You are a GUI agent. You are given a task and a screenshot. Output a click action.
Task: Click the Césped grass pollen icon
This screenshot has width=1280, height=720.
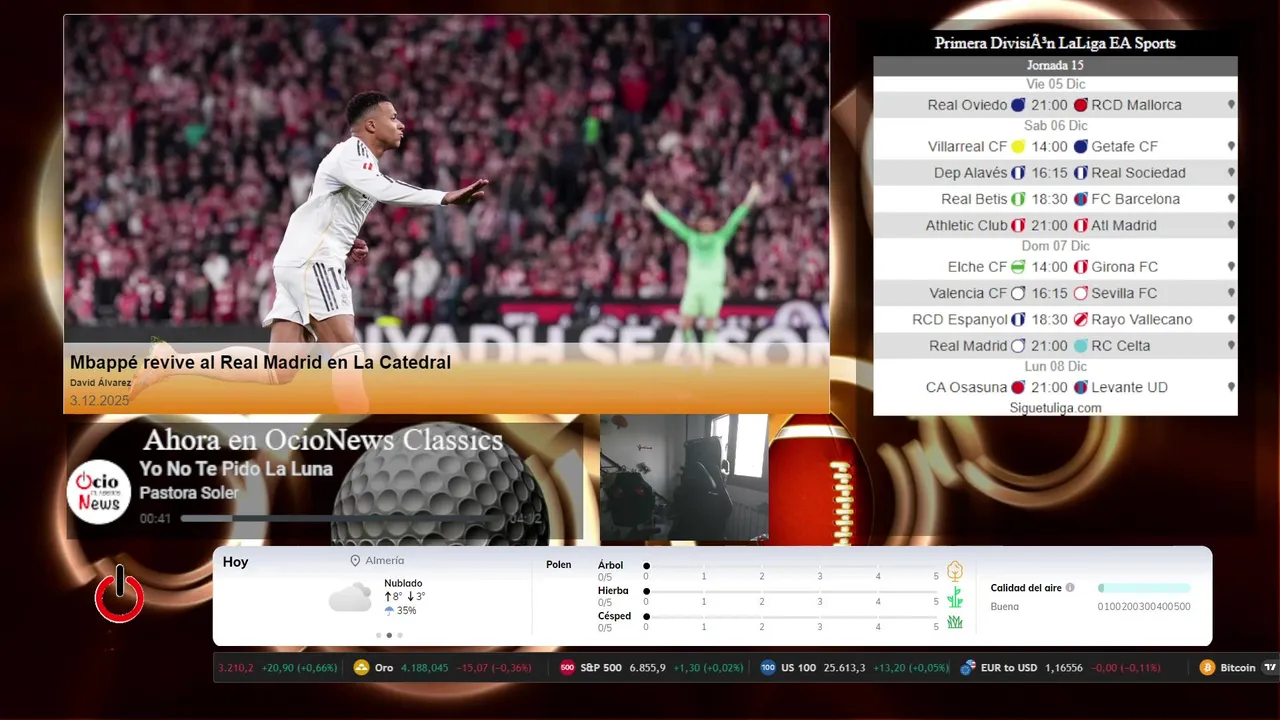click(x=955, y=622)
